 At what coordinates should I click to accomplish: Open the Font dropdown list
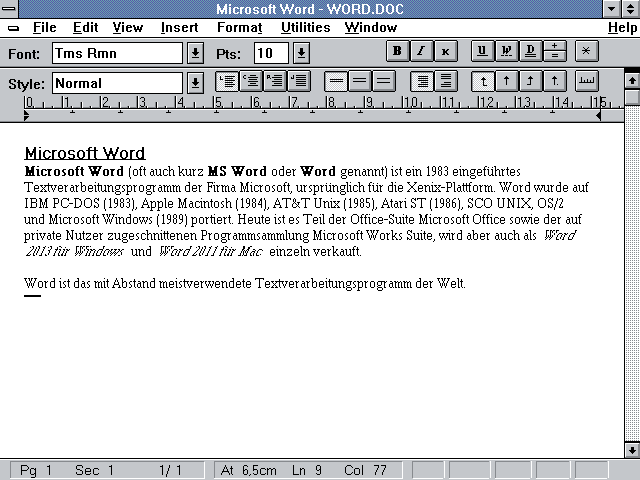[195, 53]
